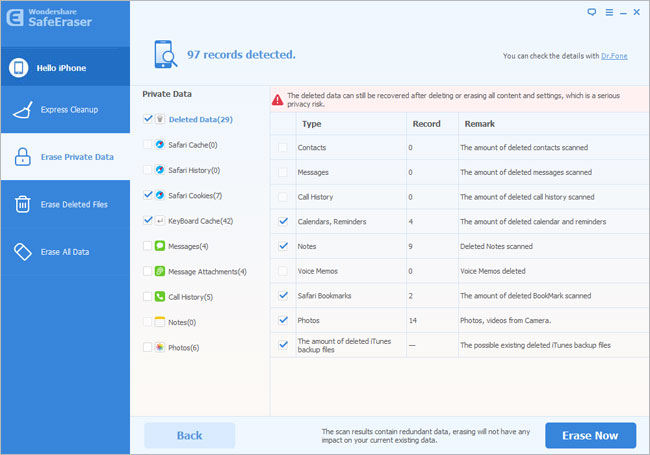
Task: Select Erase Private Data mode
Action: [65, 157]
